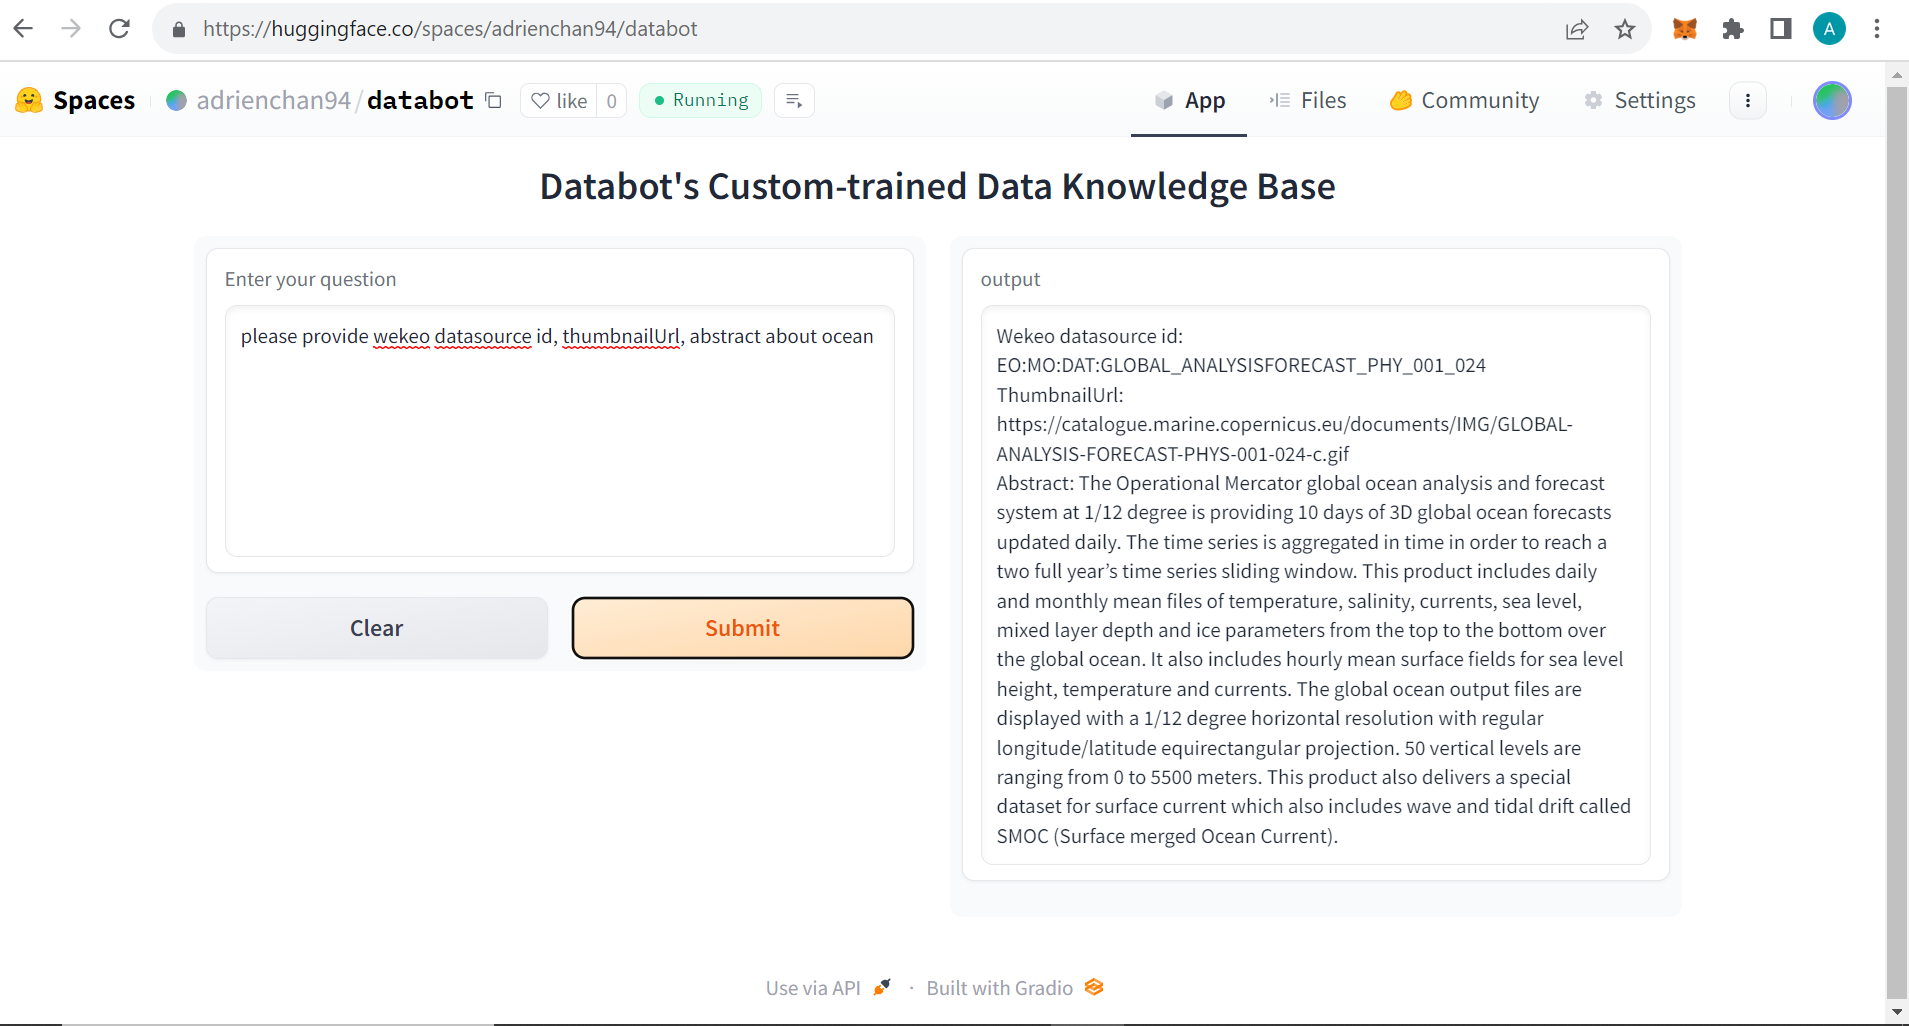Image resolution: width=1909 pixels, height=1026 pixels.
Task: Open the MetaMask fox extension
Action: (1685, 29)
